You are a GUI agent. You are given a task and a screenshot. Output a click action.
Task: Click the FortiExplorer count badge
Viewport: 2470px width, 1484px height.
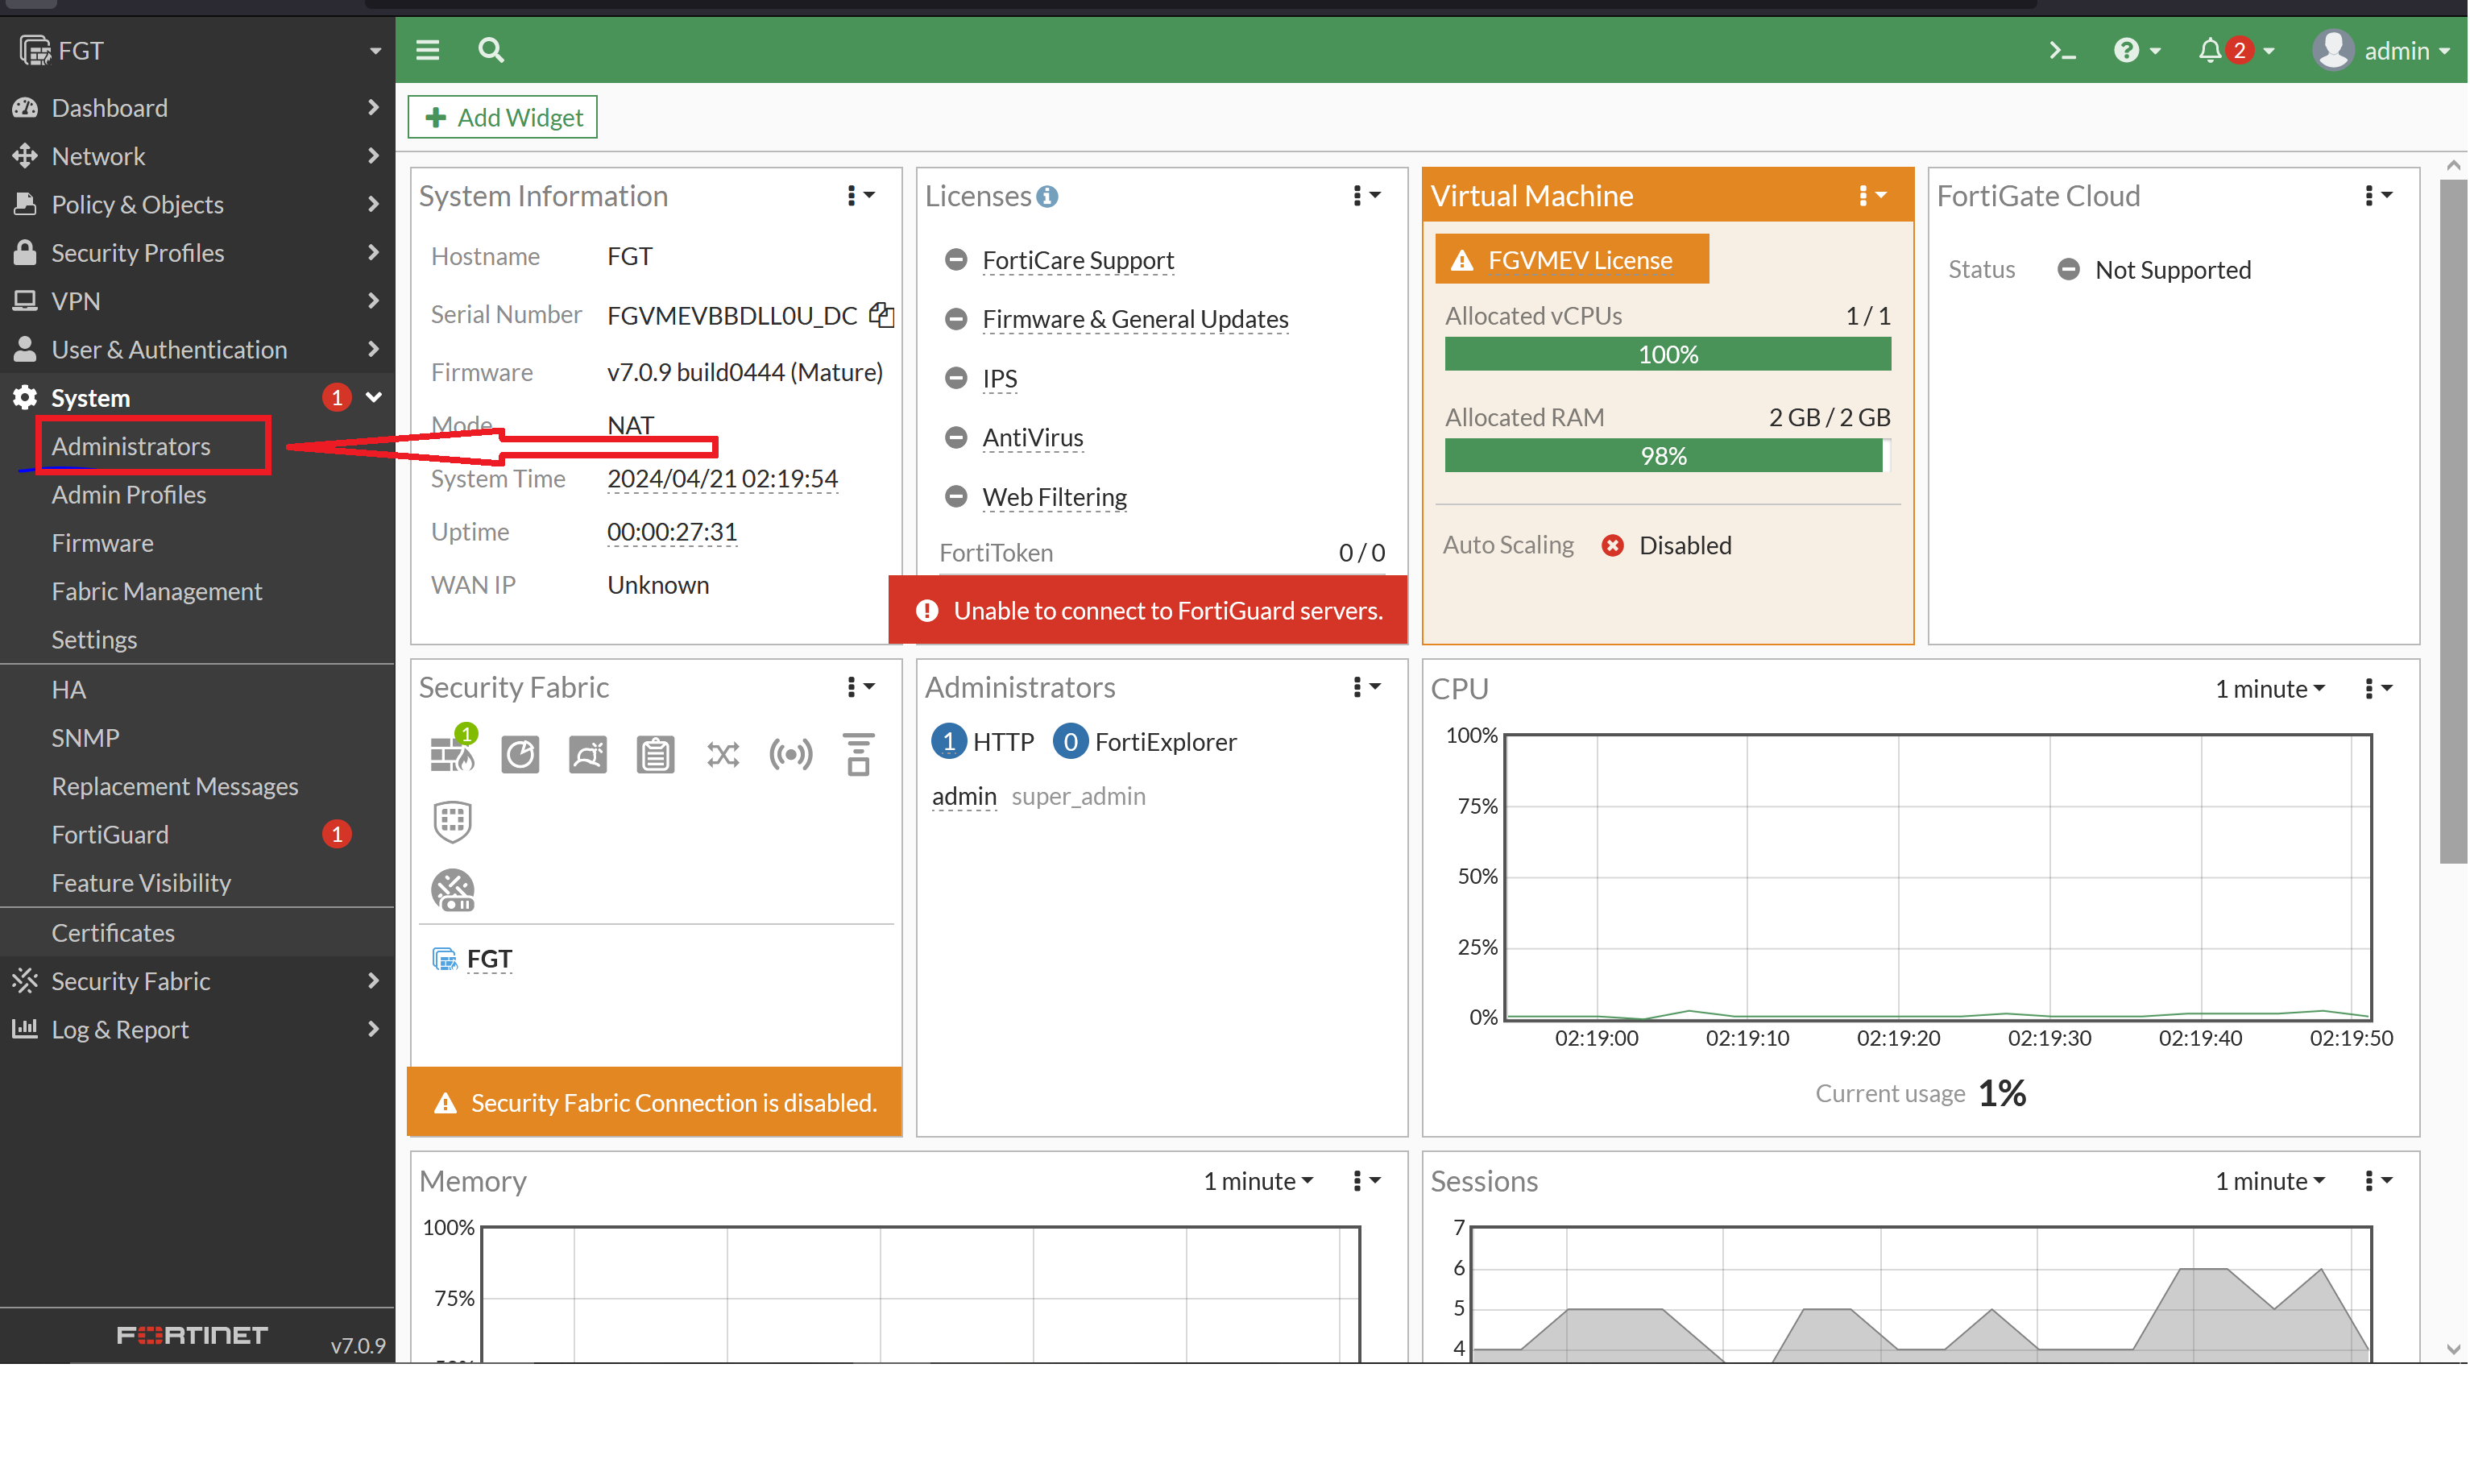click(x=1070, y=742)
